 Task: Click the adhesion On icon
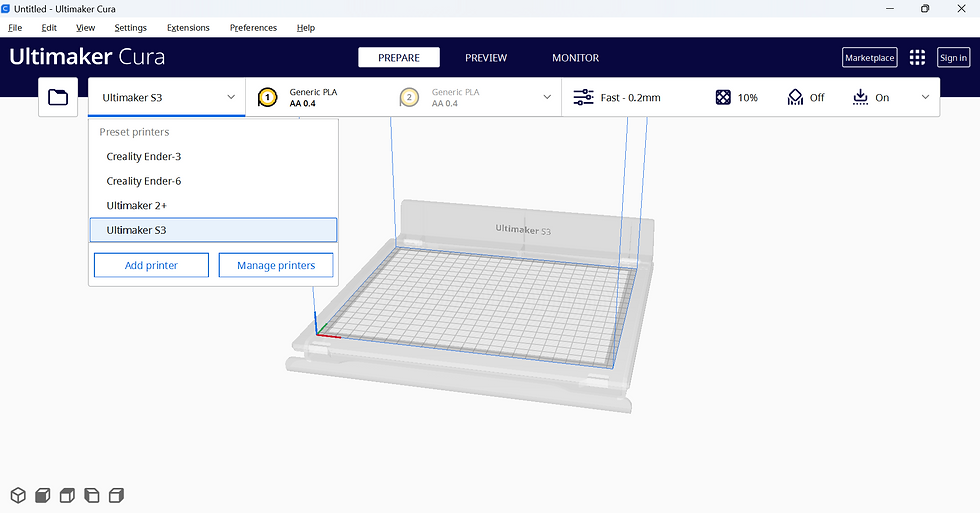pyautogui.click(x=861, y=97)
